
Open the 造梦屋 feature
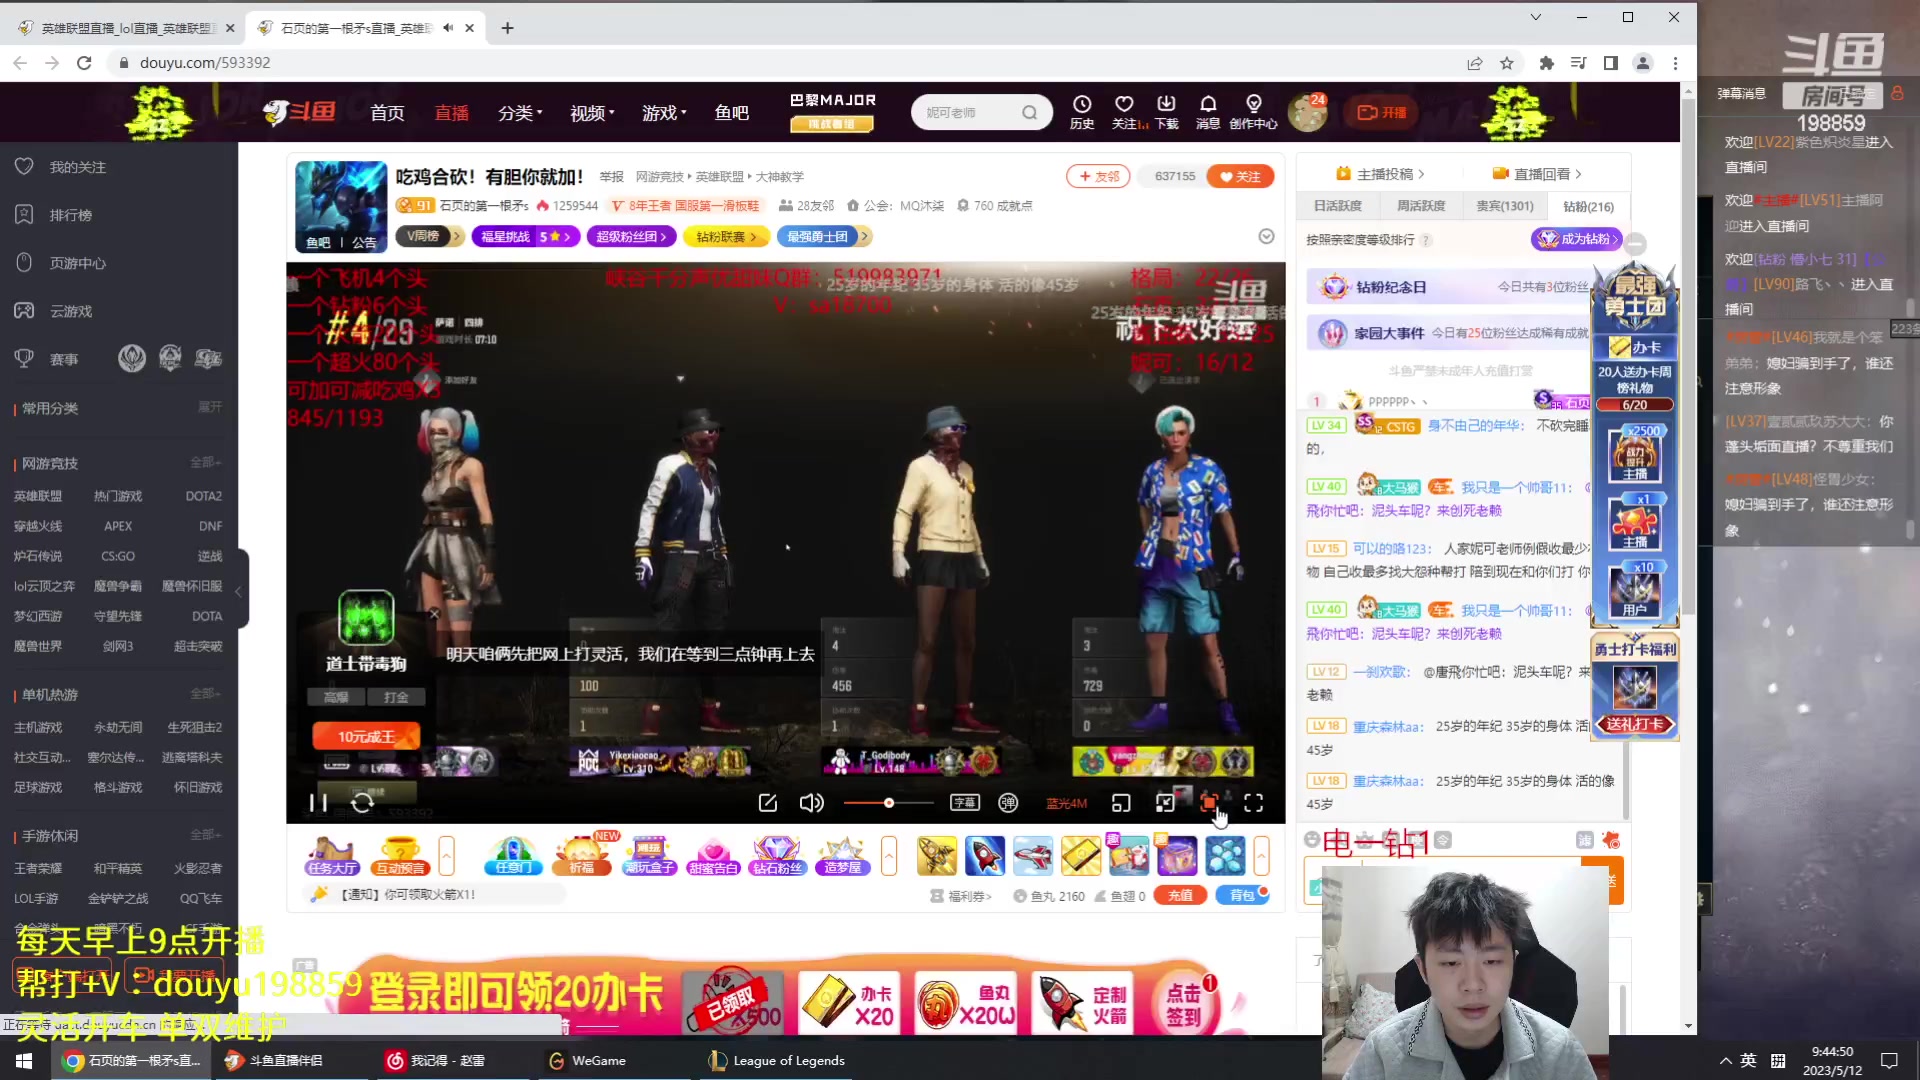coord(843,856)
